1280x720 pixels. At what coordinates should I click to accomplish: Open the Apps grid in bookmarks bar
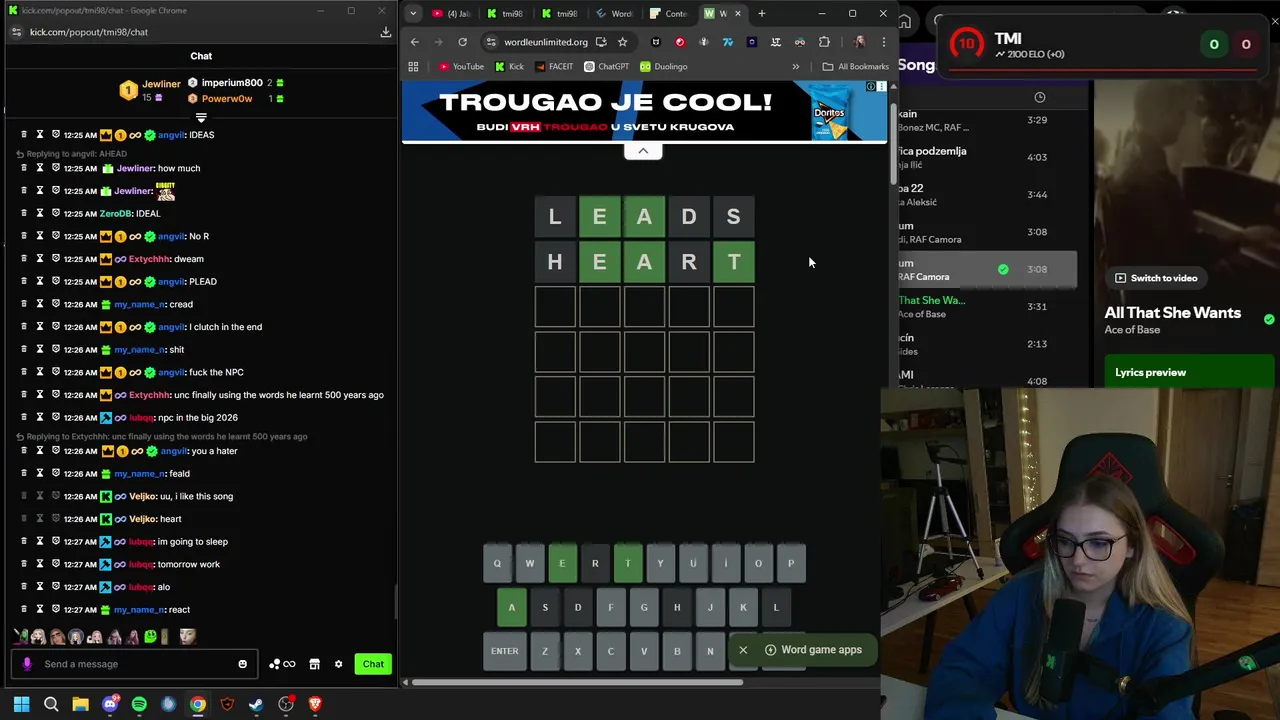413,67
